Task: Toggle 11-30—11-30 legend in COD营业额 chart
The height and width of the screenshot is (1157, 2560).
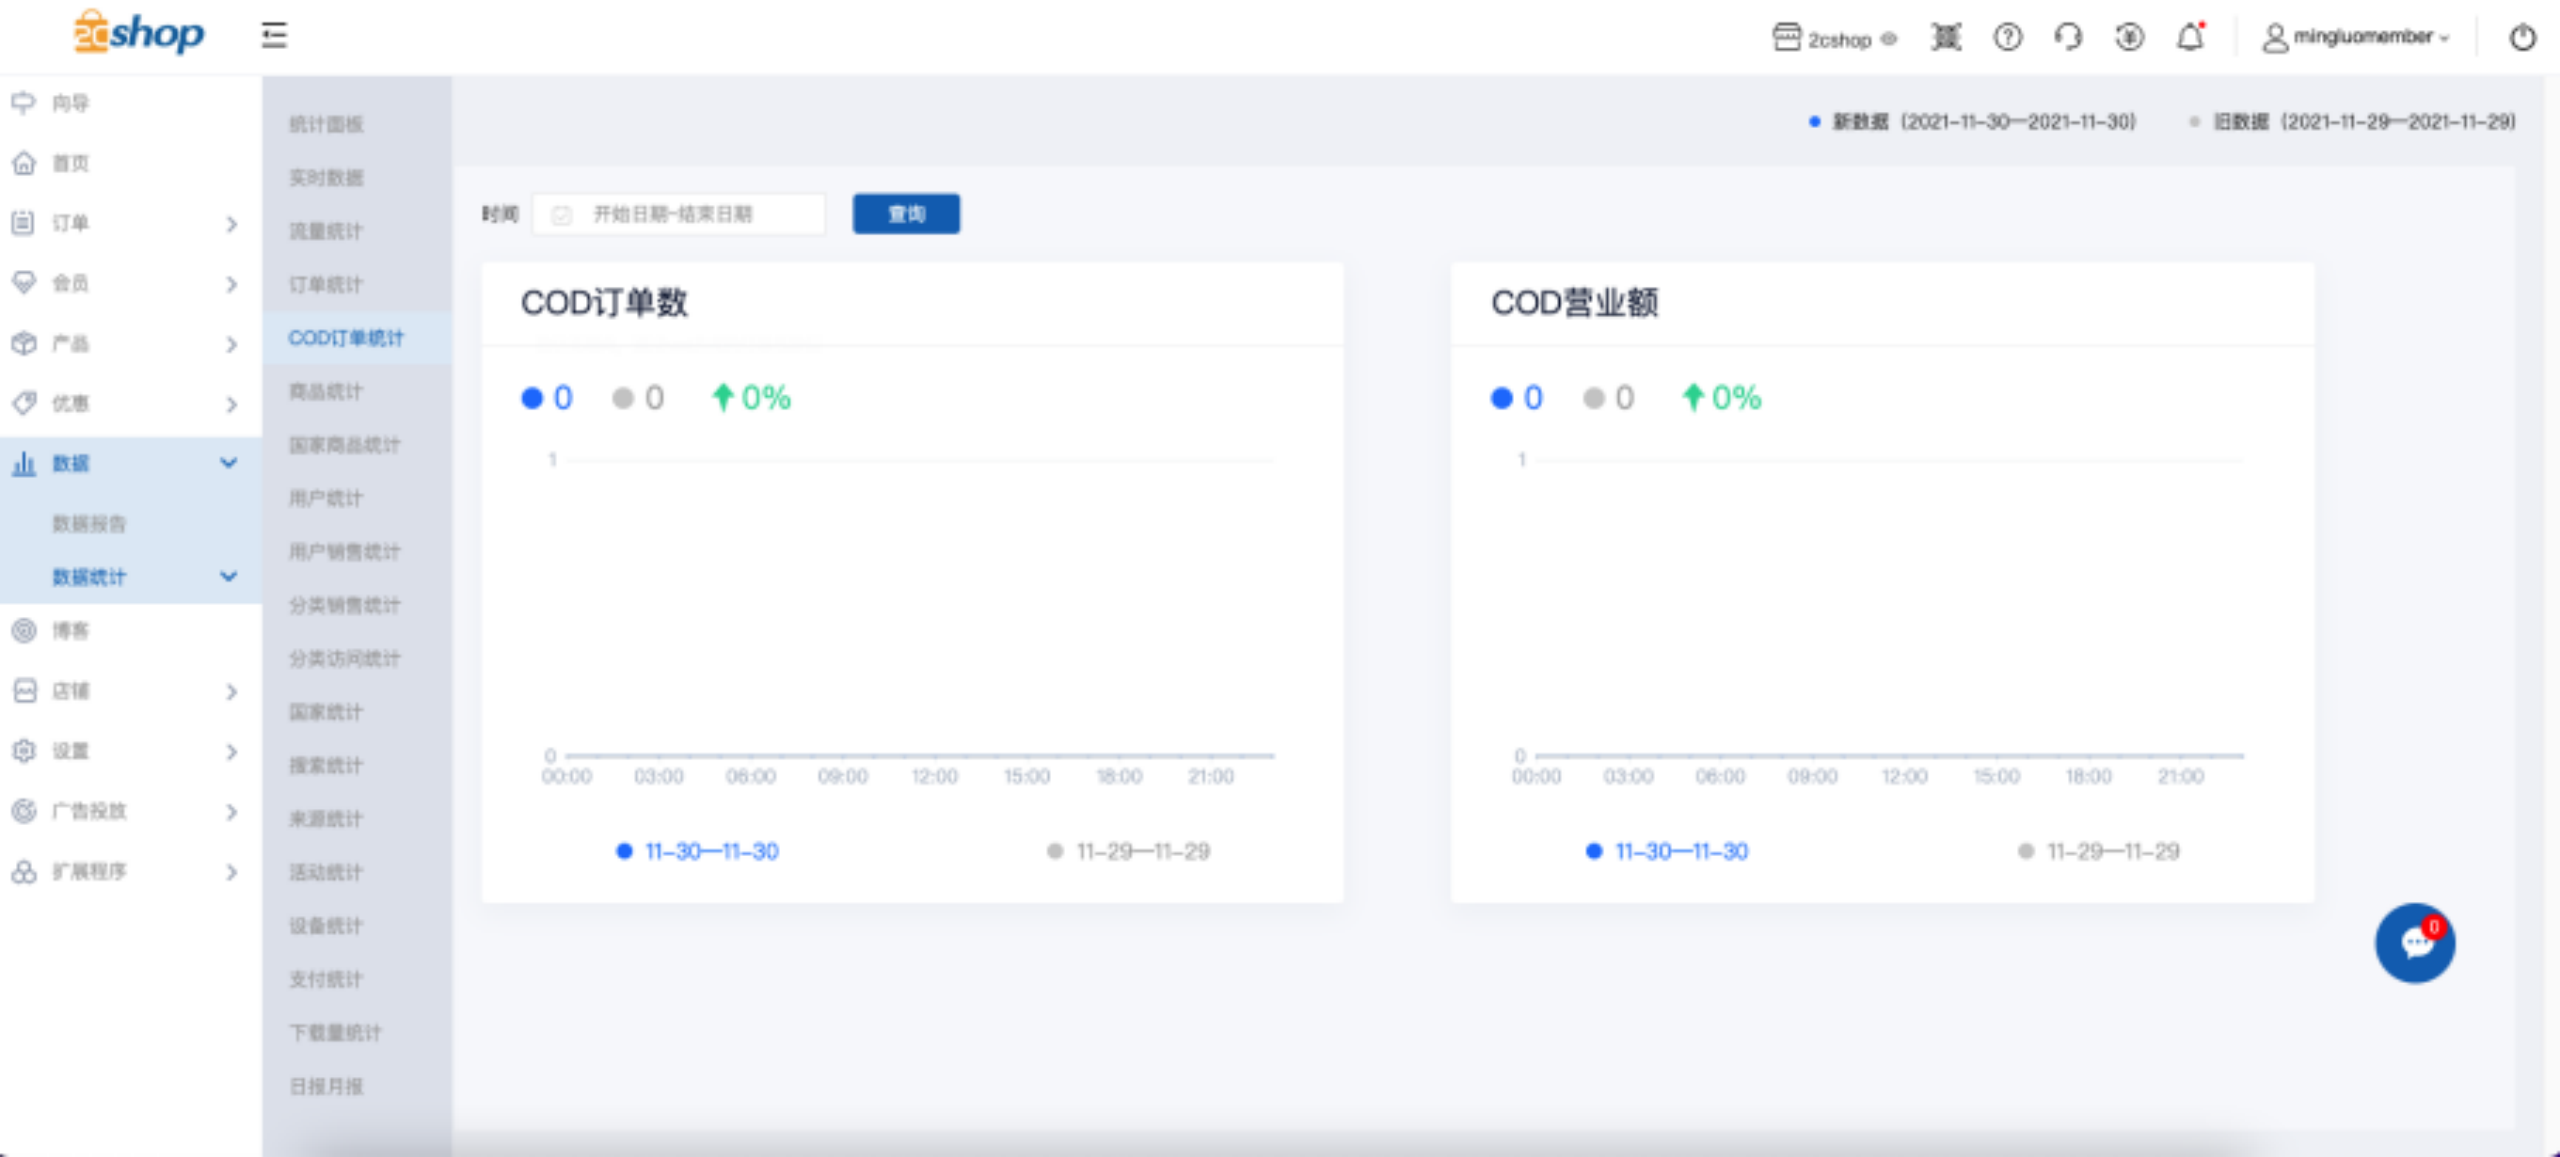Action: (1667, 851)
